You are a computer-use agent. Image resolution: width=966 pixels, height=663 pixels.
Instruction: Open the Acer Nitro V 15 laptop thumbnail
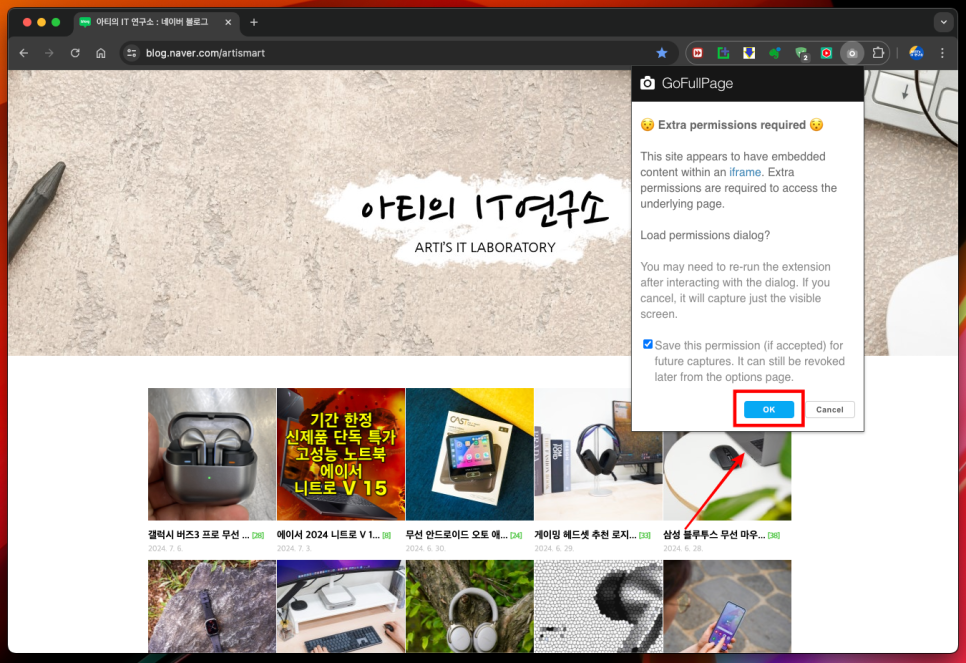341,454
